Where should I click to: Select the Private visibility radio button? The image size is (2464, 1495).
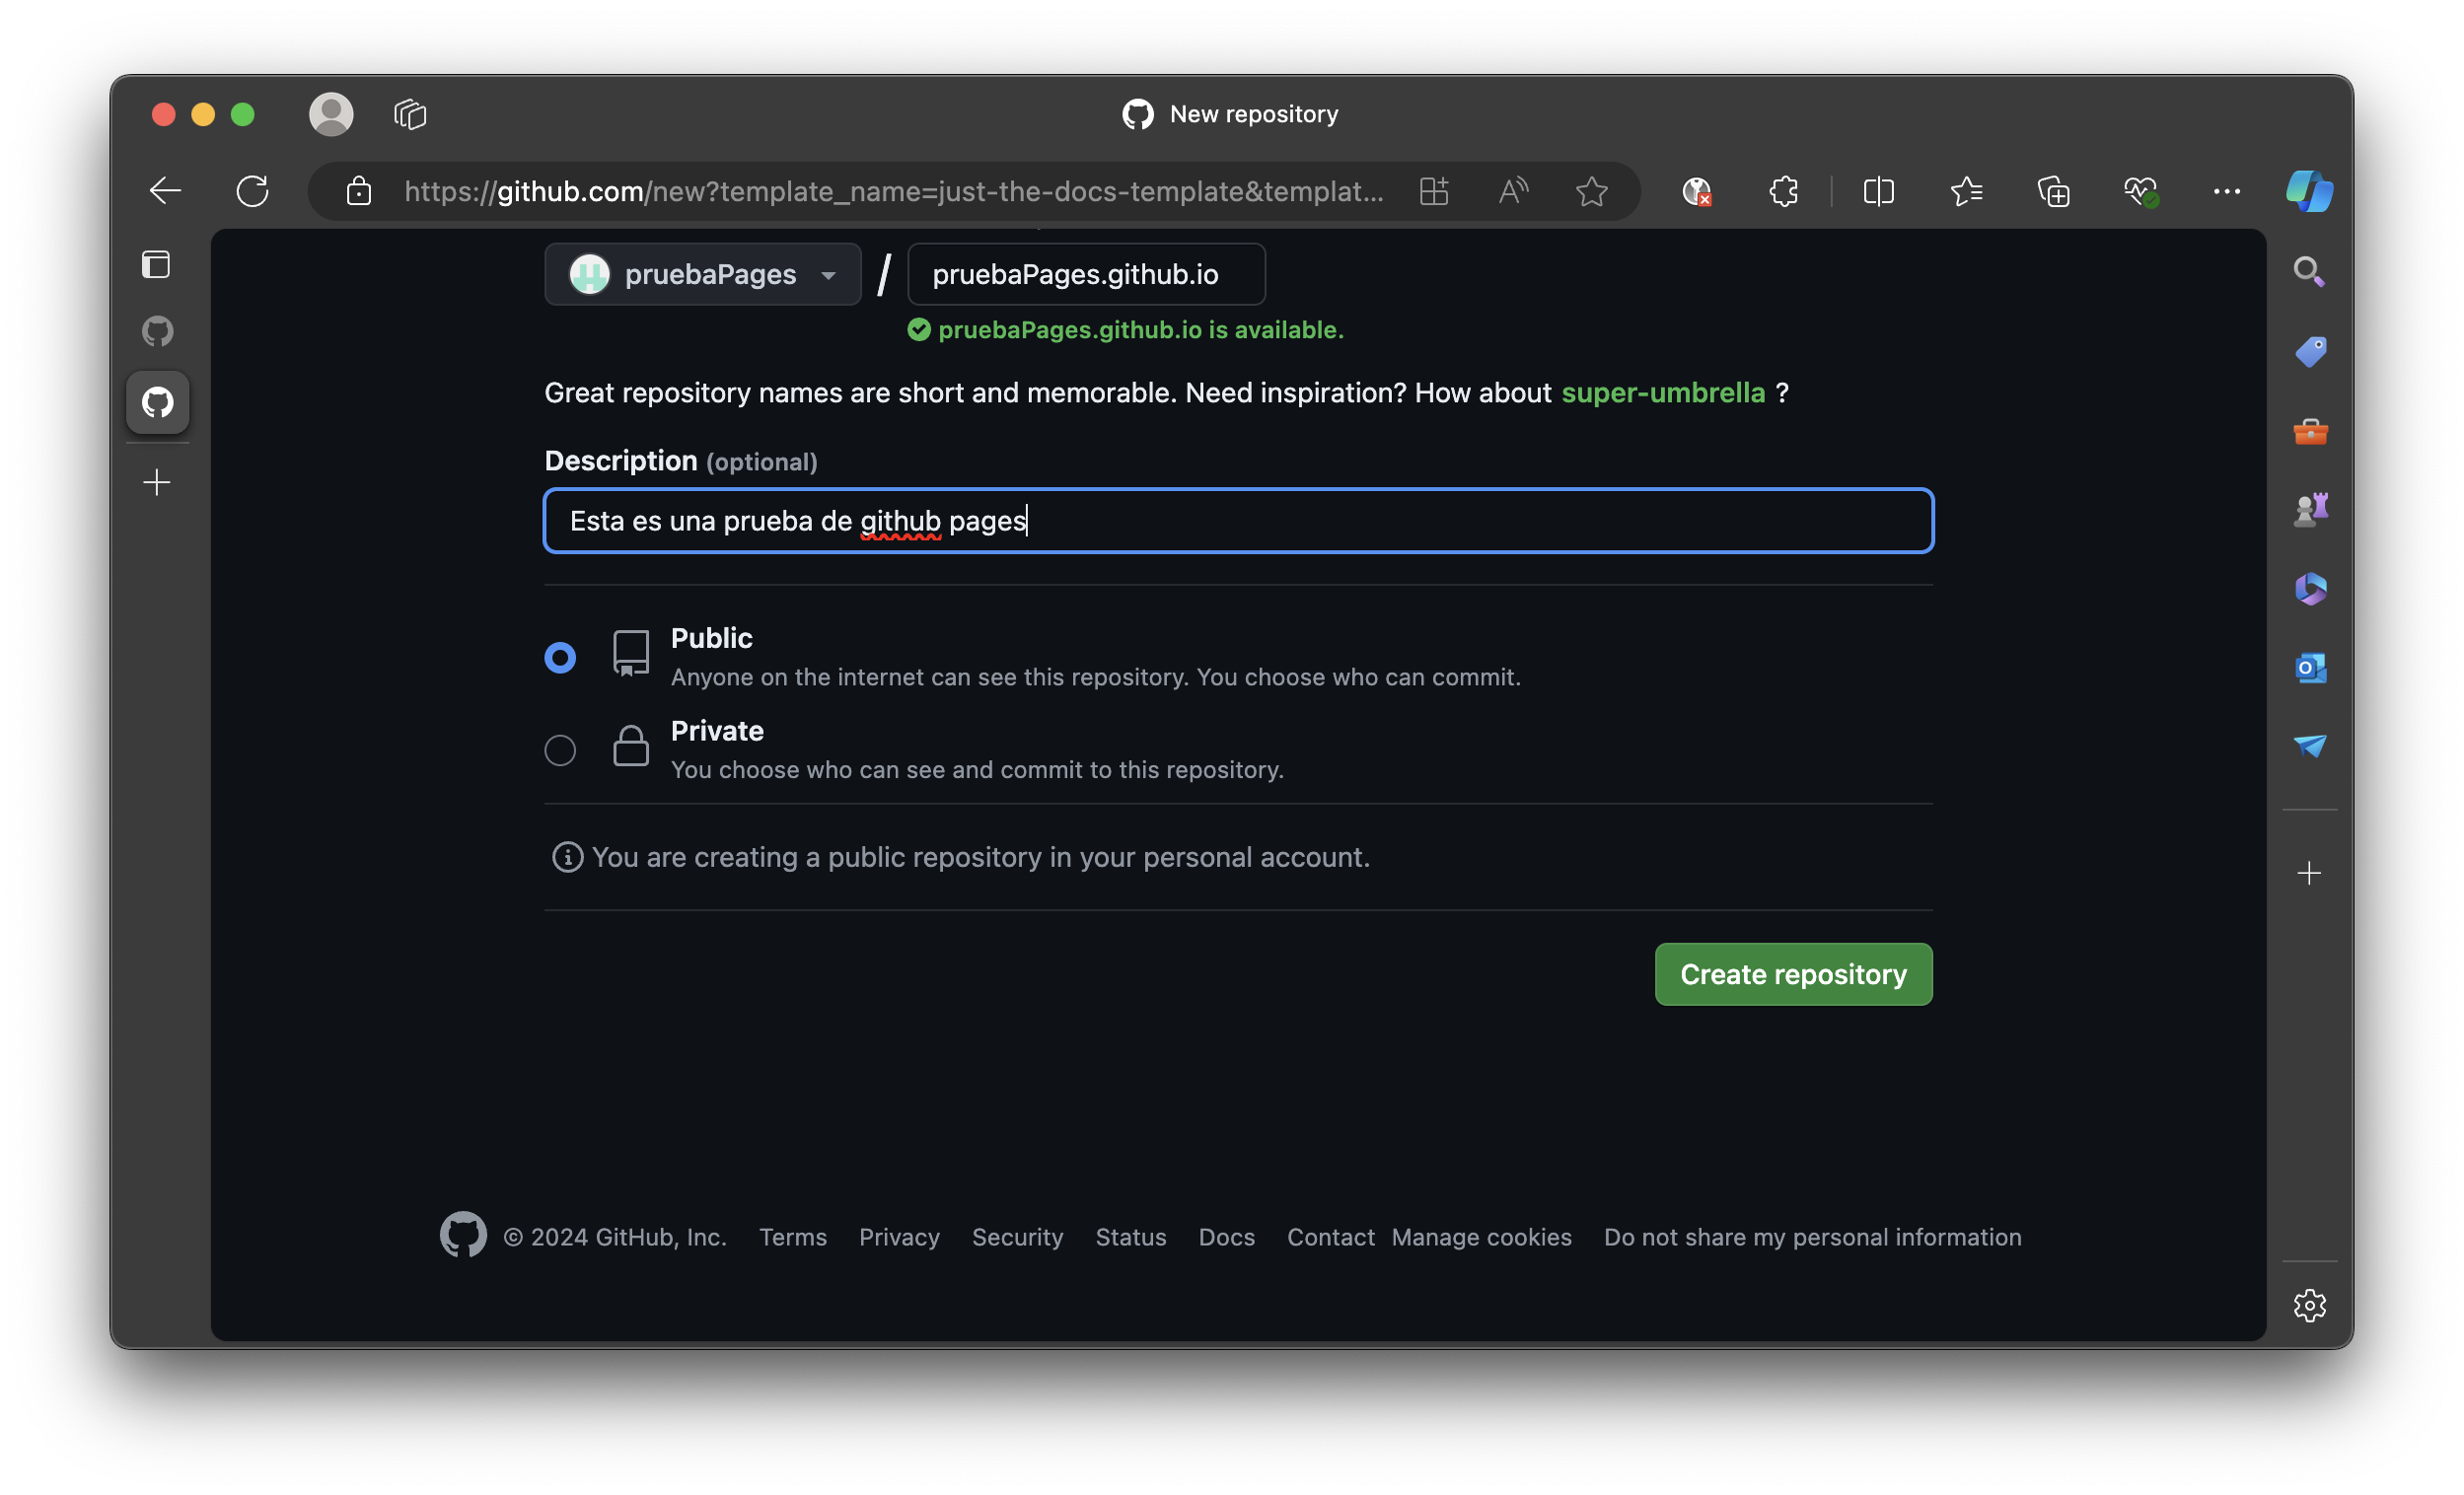point(559,749)
